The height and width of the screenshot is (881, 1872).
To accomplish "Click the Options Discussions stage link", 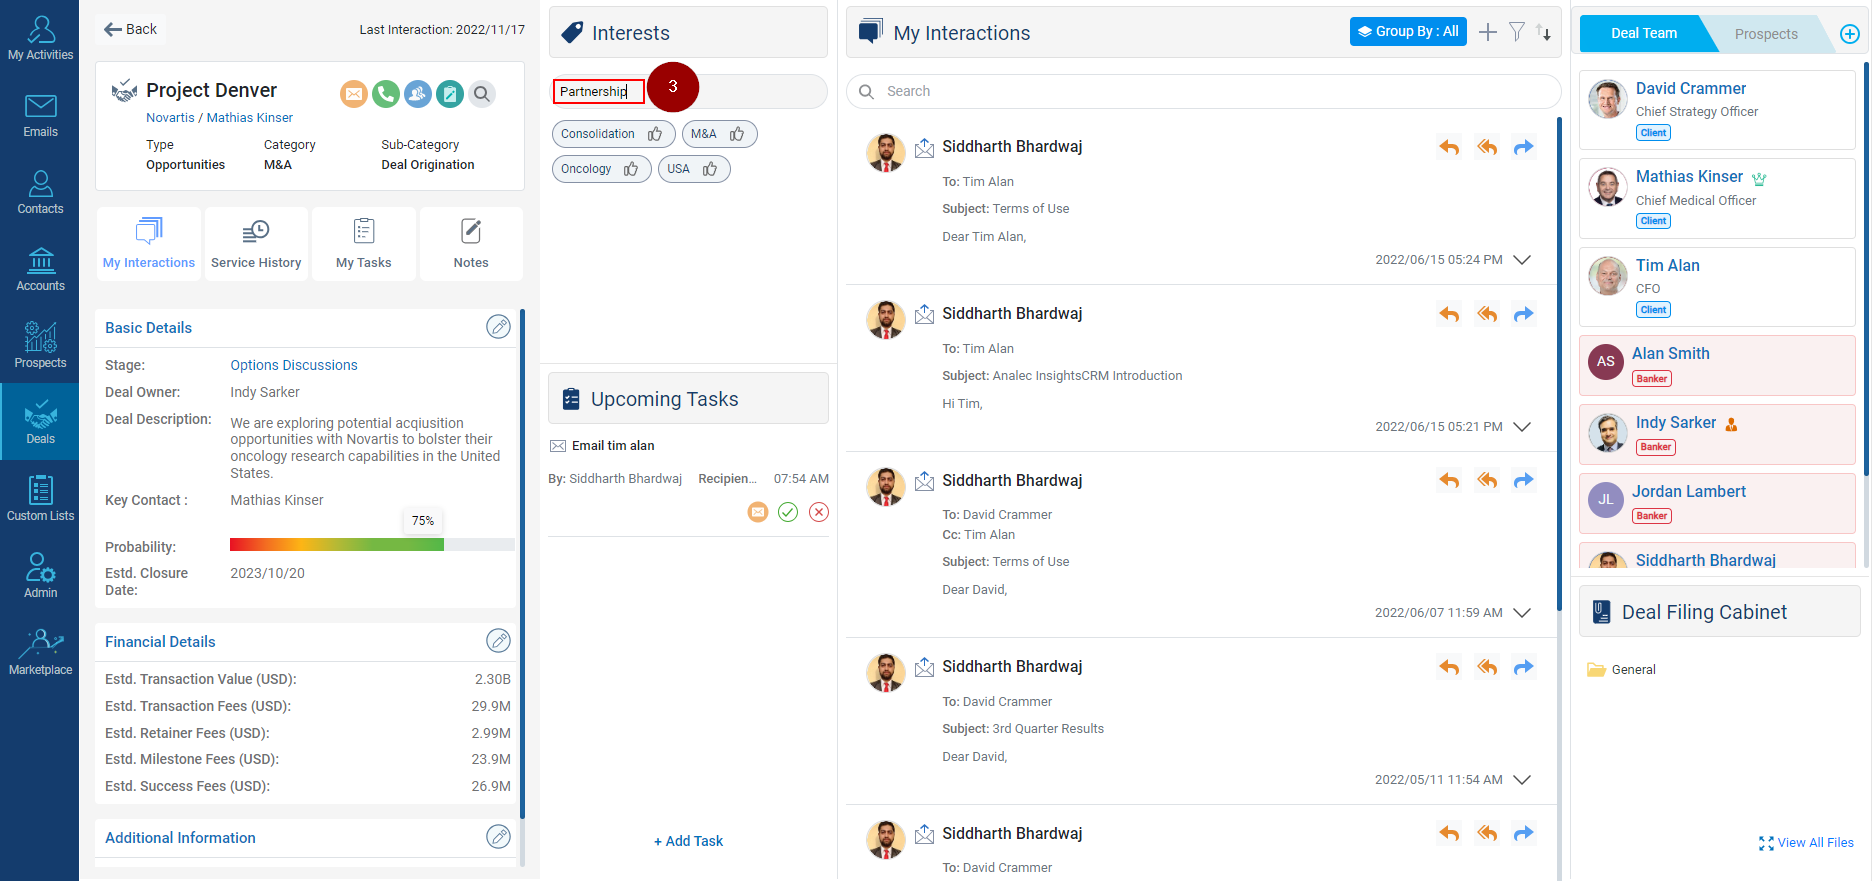I will [294, 365].
